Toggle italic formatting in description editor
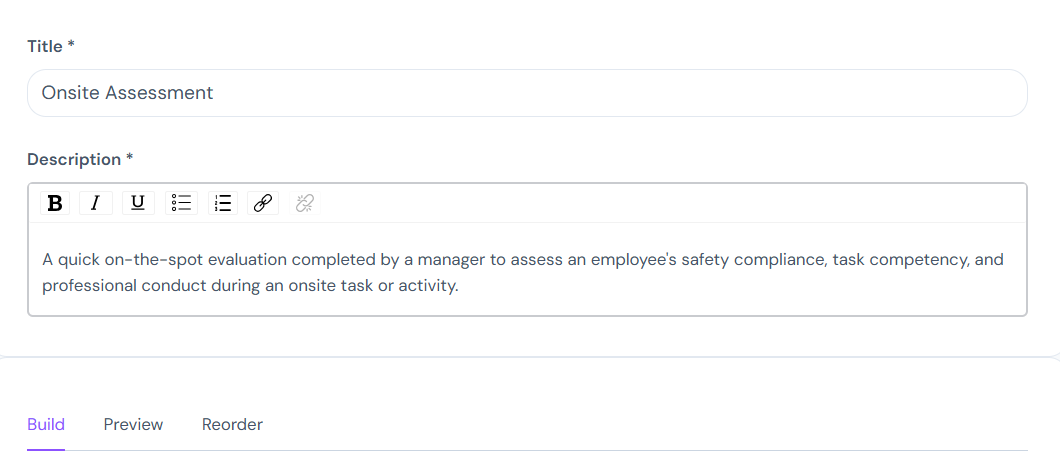This screenshot has height=472, width=1060. (96, 203)
